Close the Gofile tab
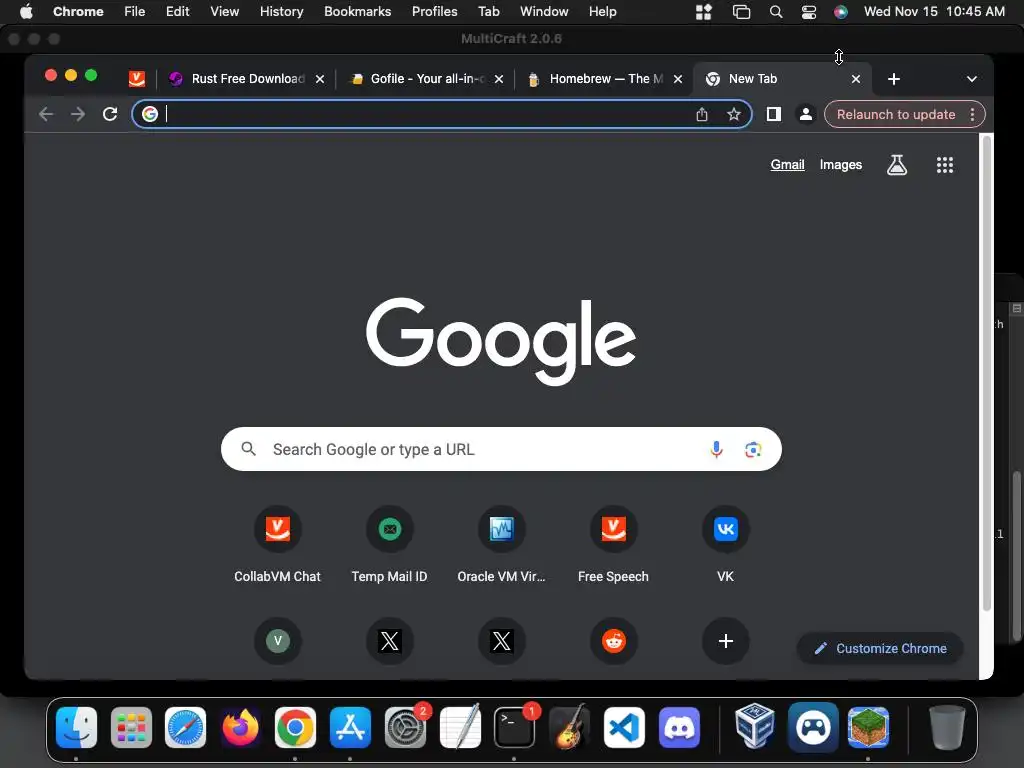Screen dimensions: 1024x768 coord(499,79)
